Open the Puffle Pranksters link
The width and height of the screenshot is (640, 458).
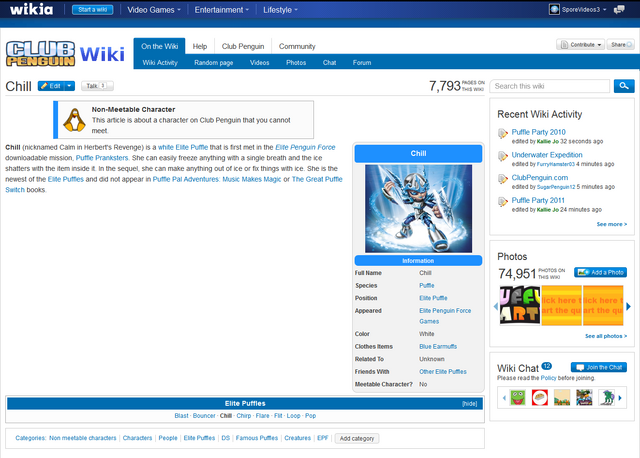click(102, 158)
